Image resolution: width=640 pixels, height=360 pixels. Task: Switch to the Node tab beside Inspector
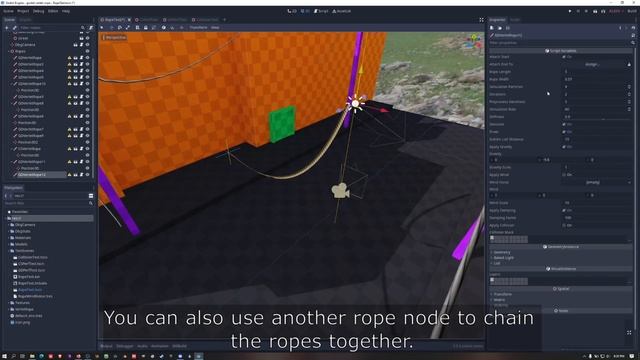515,20
